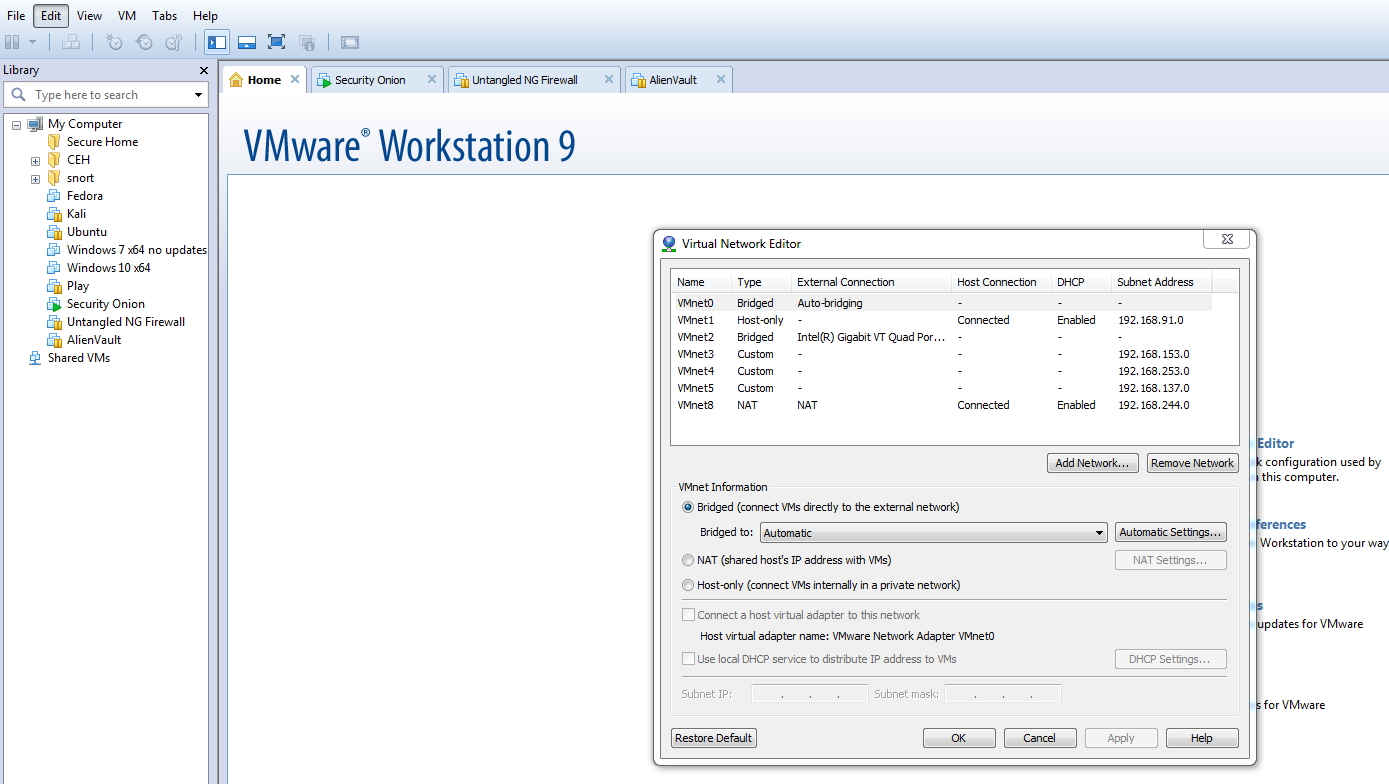Select the VMnet1 Host-only row
1389x784 pixels.
943,320
